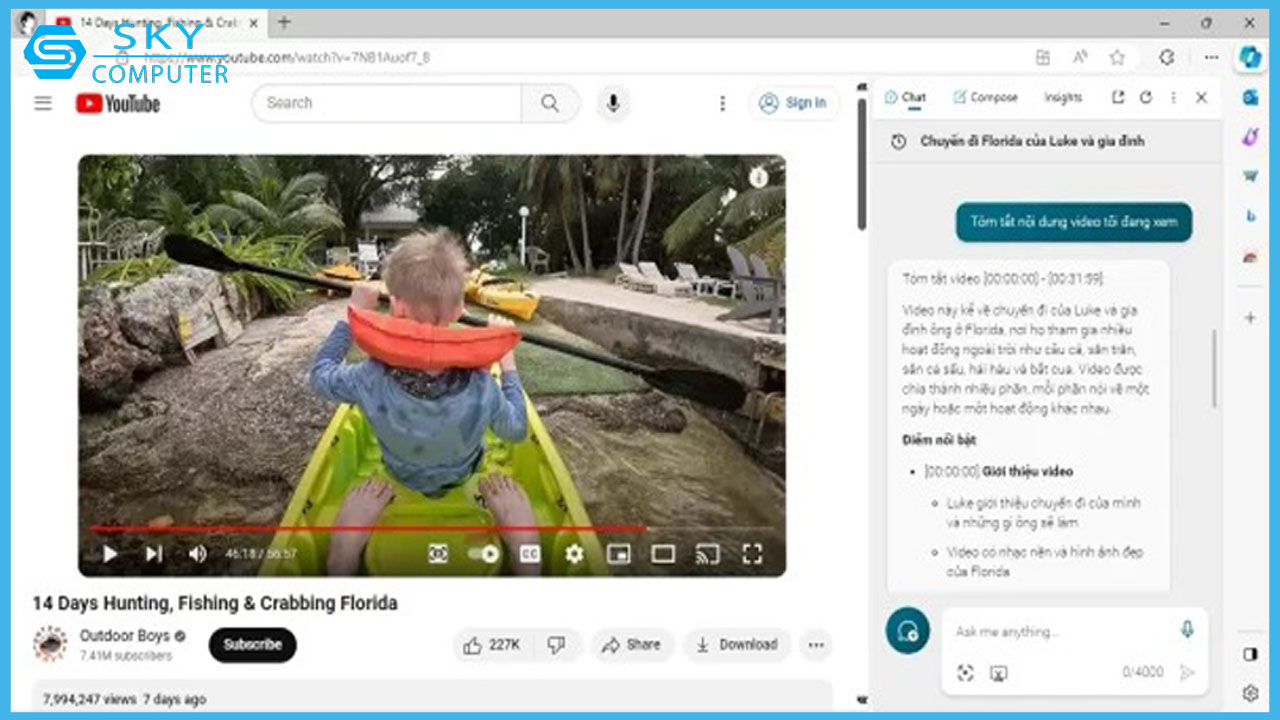Open the Read aloud icon in address bar
1280x720 pixels.
[1080, 58]
